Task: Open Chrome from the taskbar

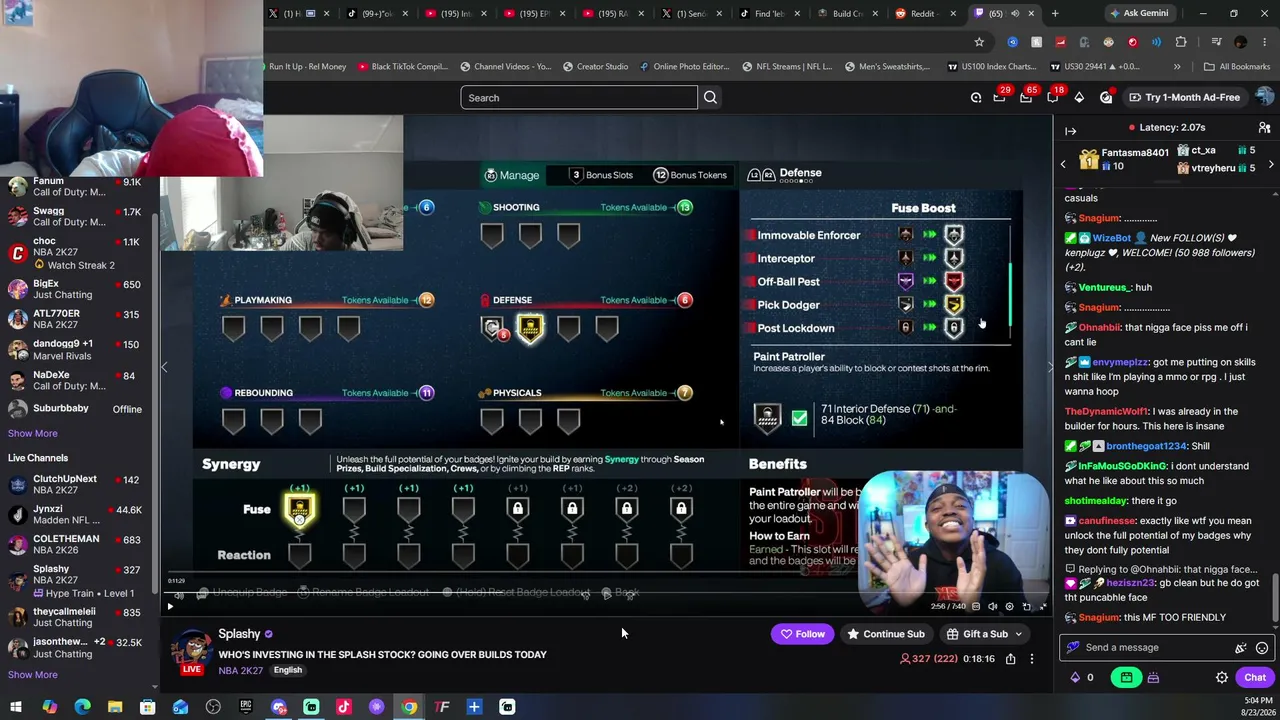Action: (409, 707)
